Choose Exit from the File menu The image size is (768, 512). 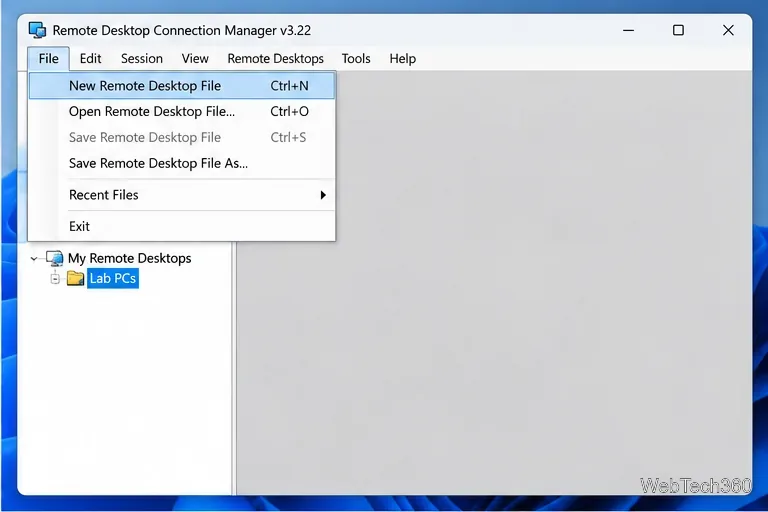click(x=182, y=226)
